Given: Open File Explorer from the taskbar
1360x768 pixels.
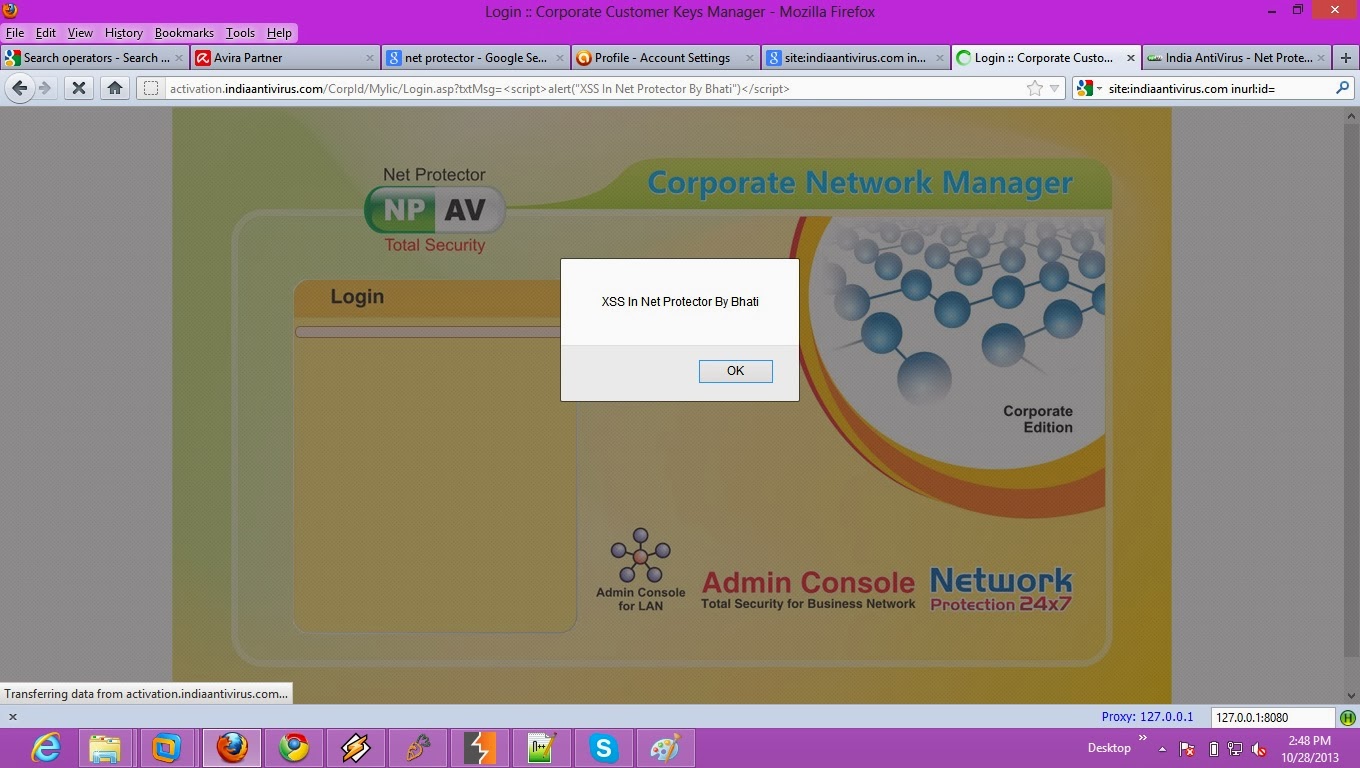Looking at the screenshot, I should click(x=105, y=748).
